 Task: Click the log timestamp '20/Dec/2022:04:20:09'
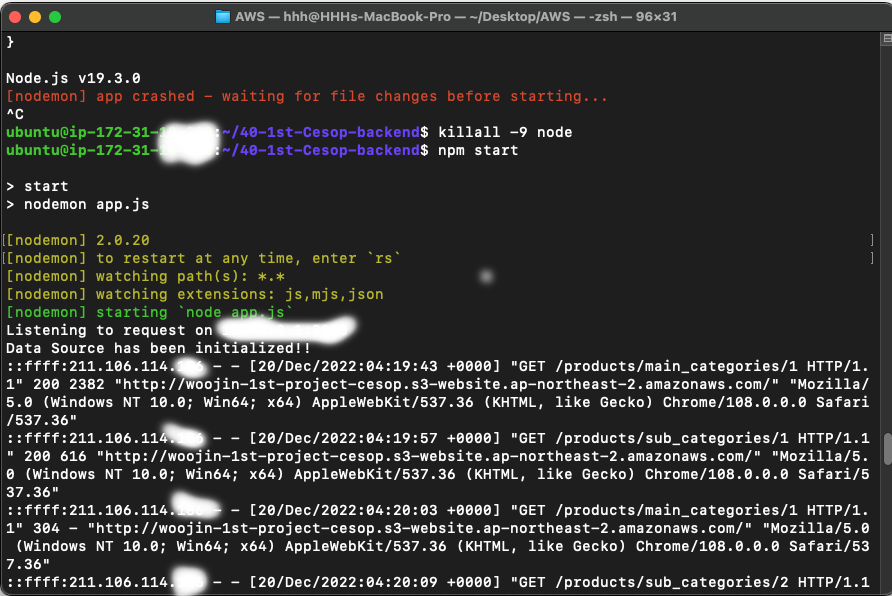(348, 582)
